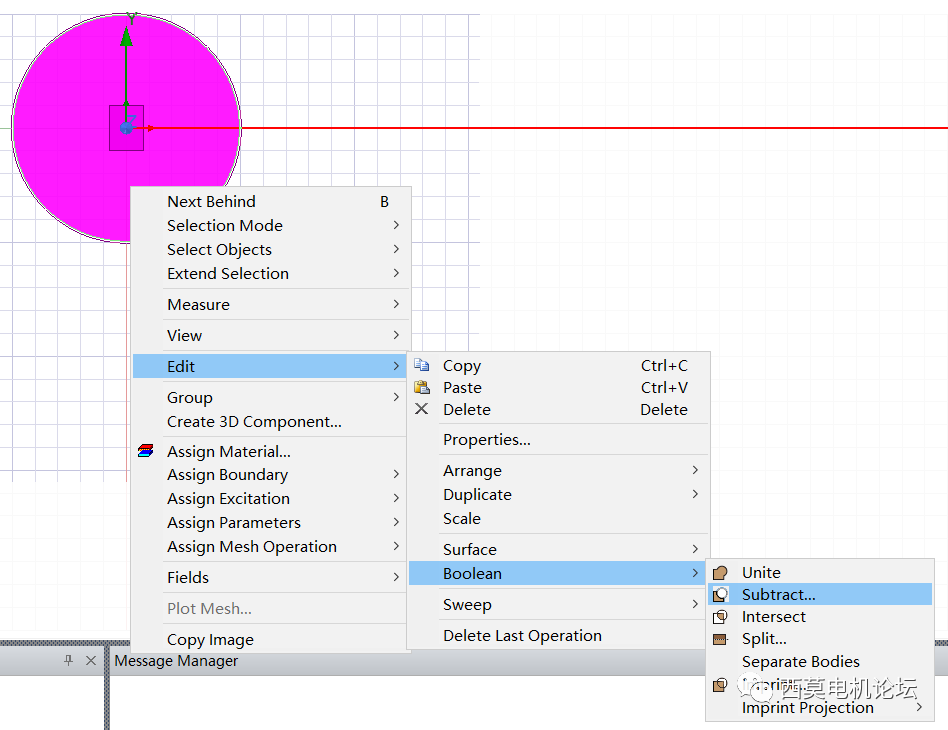Image resolution: width=948 pixels, height=730 pixels.
Task: Click the Message Manager panel title
Action: pyautogui.click(x=176, y=660)
